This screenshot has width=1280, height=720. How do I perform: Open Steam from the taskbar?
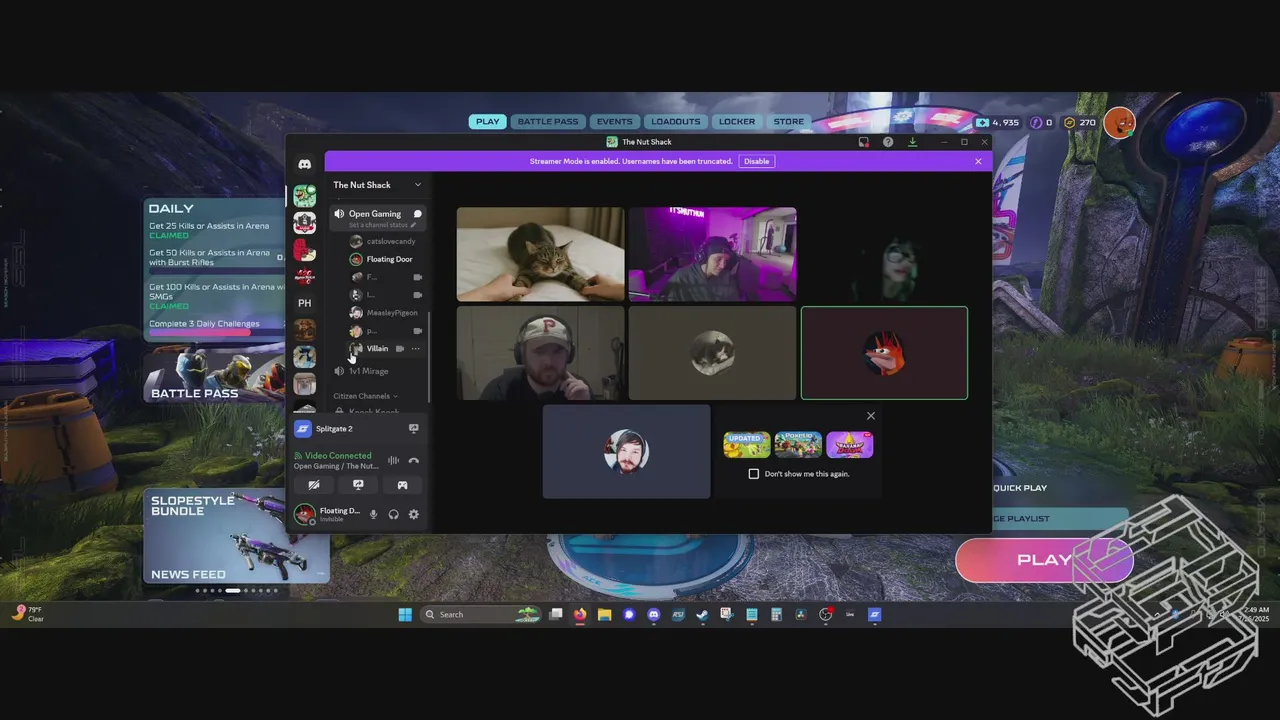point(702,614)
